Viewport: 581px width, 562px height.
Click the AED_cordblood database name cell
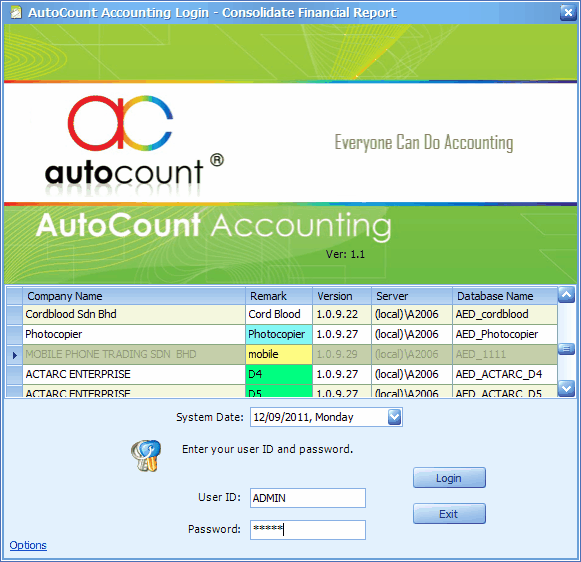(x=505, y=315)
